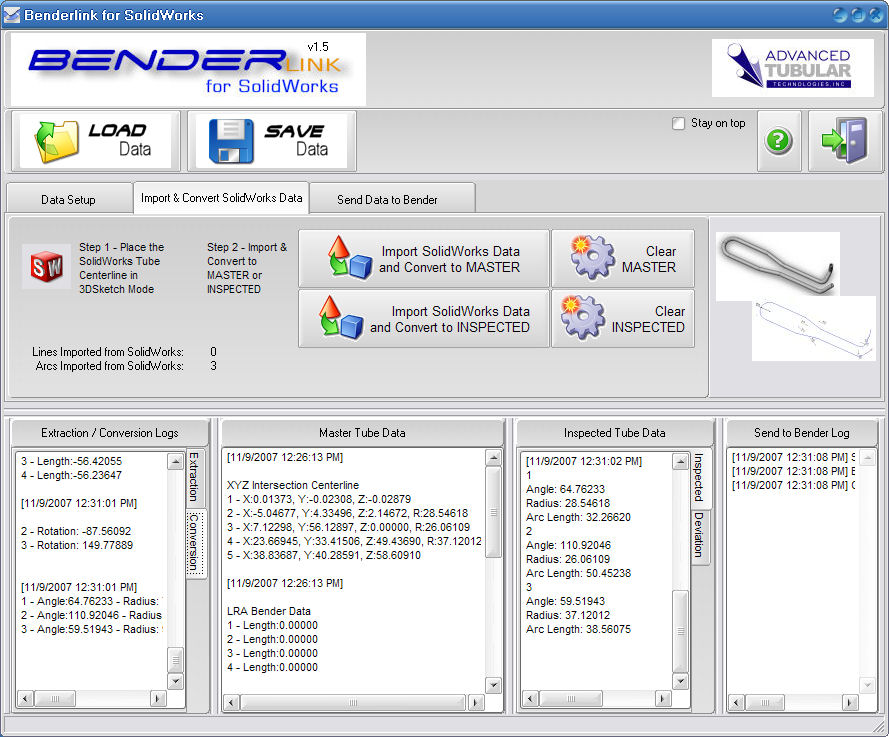Viewport: 889px width, 737px height.
Task: Click the SolidWorks SW logo icon
Action: (x=46, y=267)
